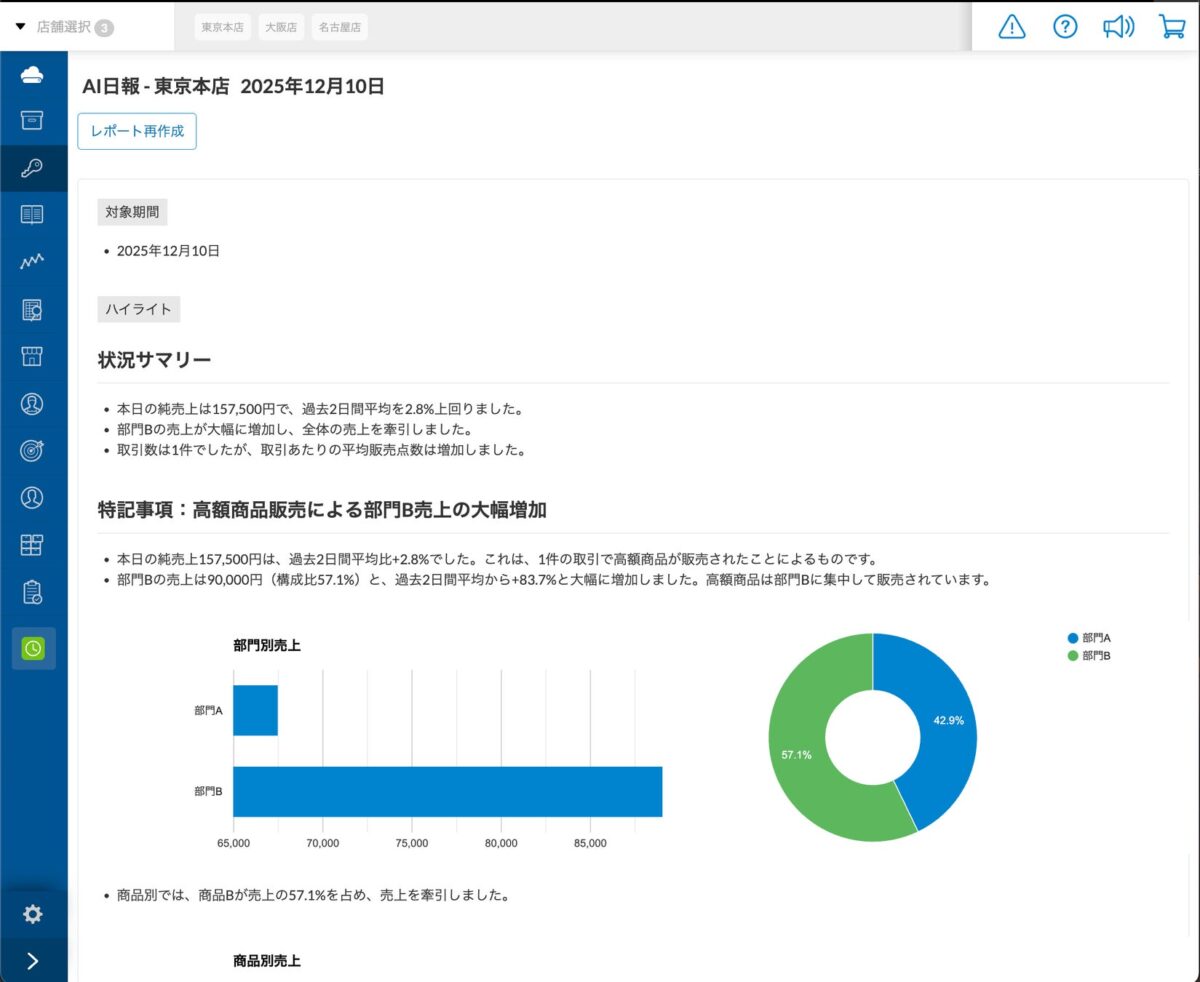Click the target goal icon in the sidebar

(33, 450)
